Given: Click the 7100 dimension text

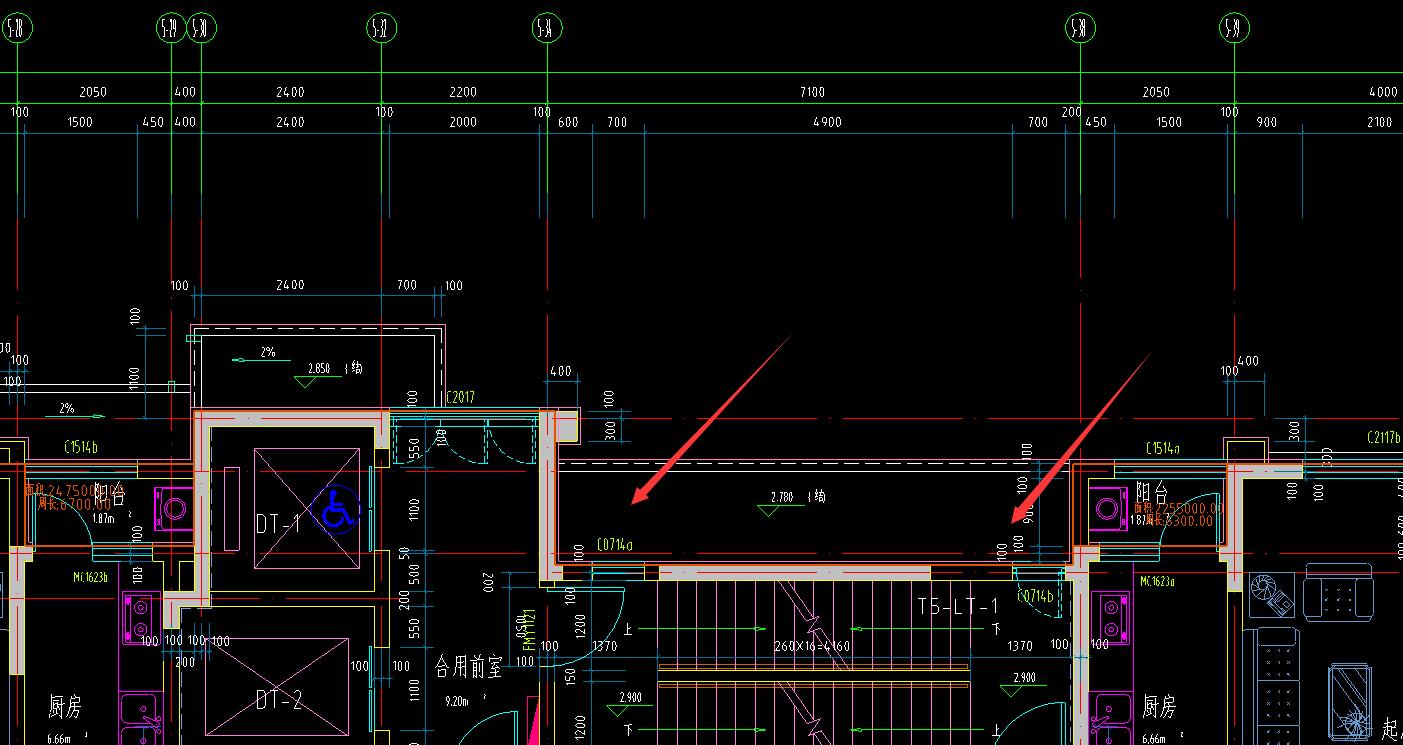Looking at the screenshot, I should click(x=812, y=92).
